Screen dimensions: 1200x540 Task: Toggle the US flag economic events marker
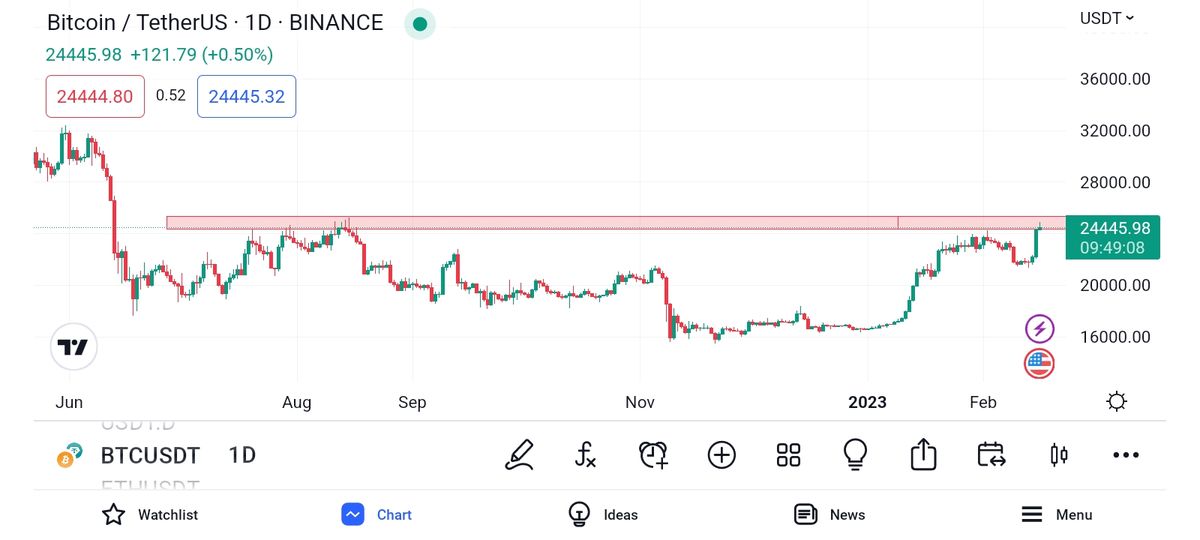point(1040,363)
